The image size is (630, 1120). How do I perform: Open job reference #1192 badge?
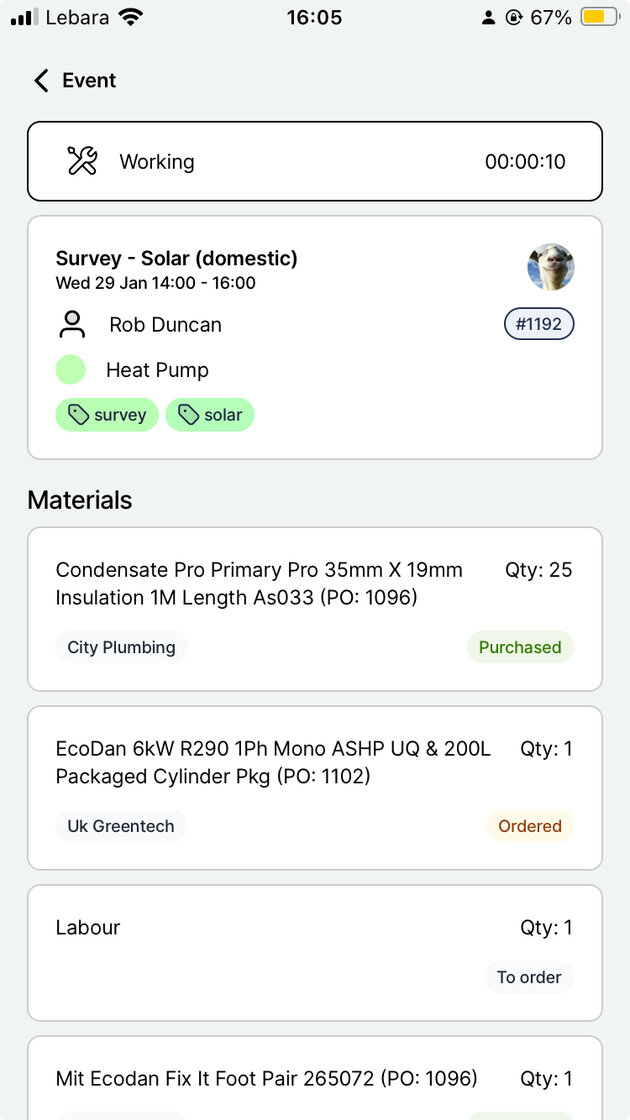point(539,324)
